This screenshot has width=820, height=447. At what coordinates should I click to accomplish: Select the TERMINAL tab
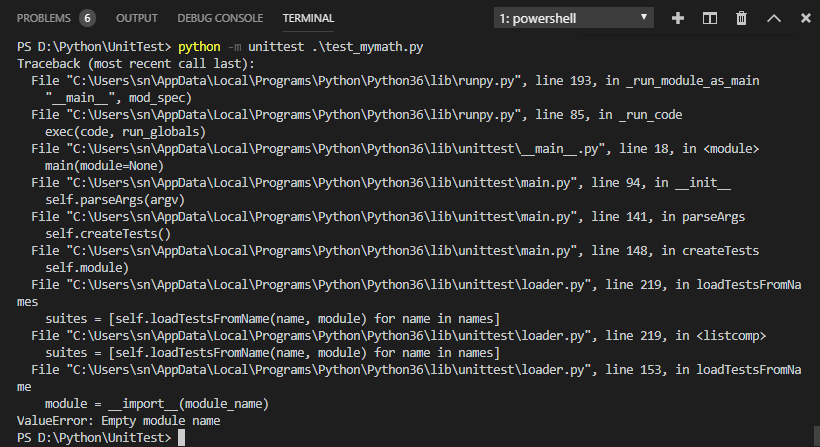308,18
